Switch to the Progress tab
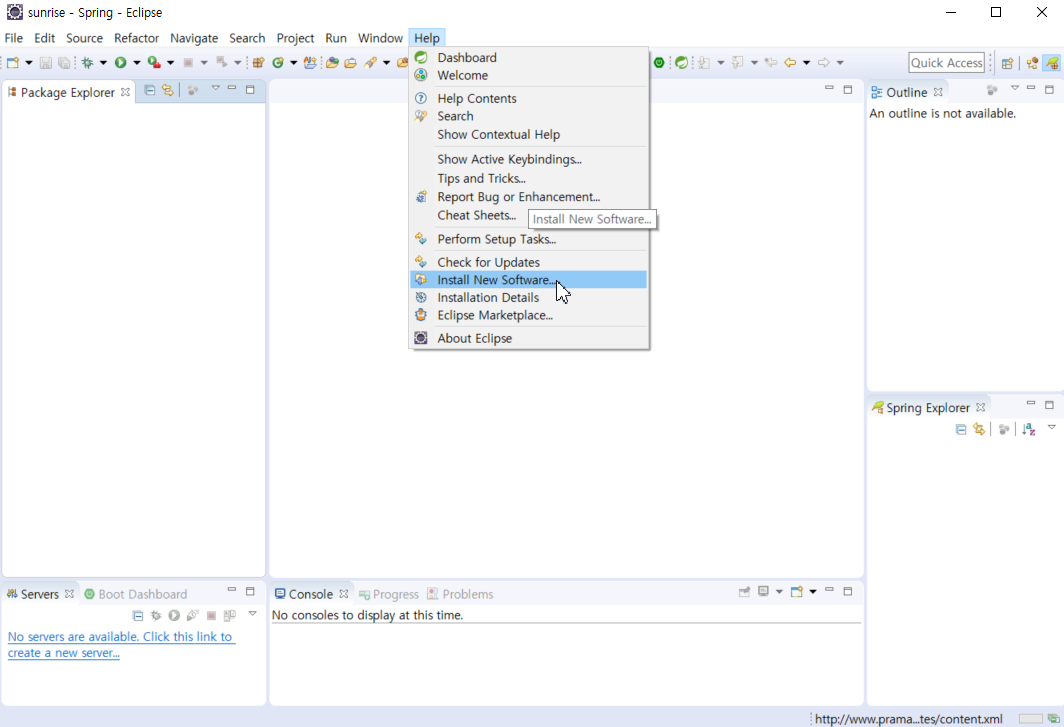 click(x=389, y=594)
